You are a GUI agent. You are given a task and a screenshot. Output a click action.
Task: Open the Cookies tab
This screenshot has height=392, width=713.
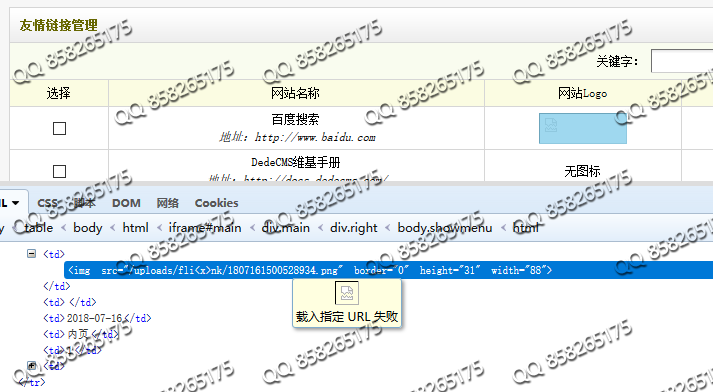pos(216,203)
